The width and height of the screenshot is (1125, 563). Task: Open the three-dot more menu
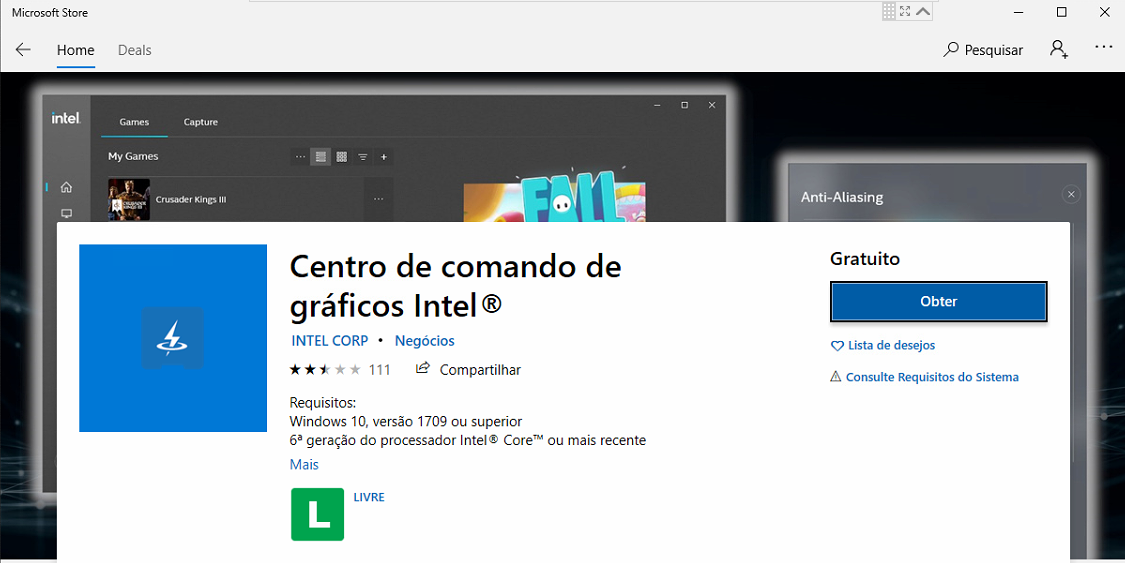point(1103,47)
